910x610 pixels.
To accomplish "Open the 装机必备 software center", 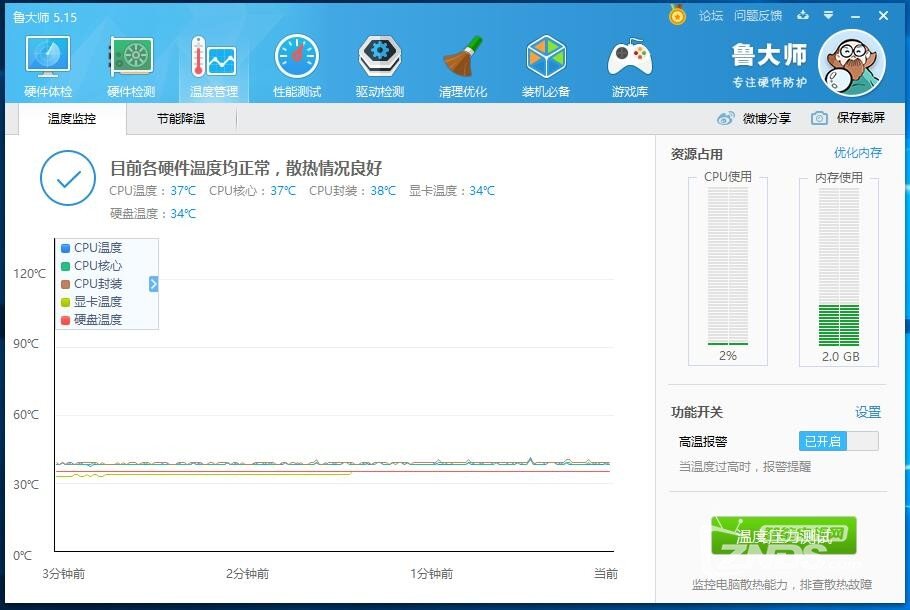I will pyautogui.click(x=546, y=63).
